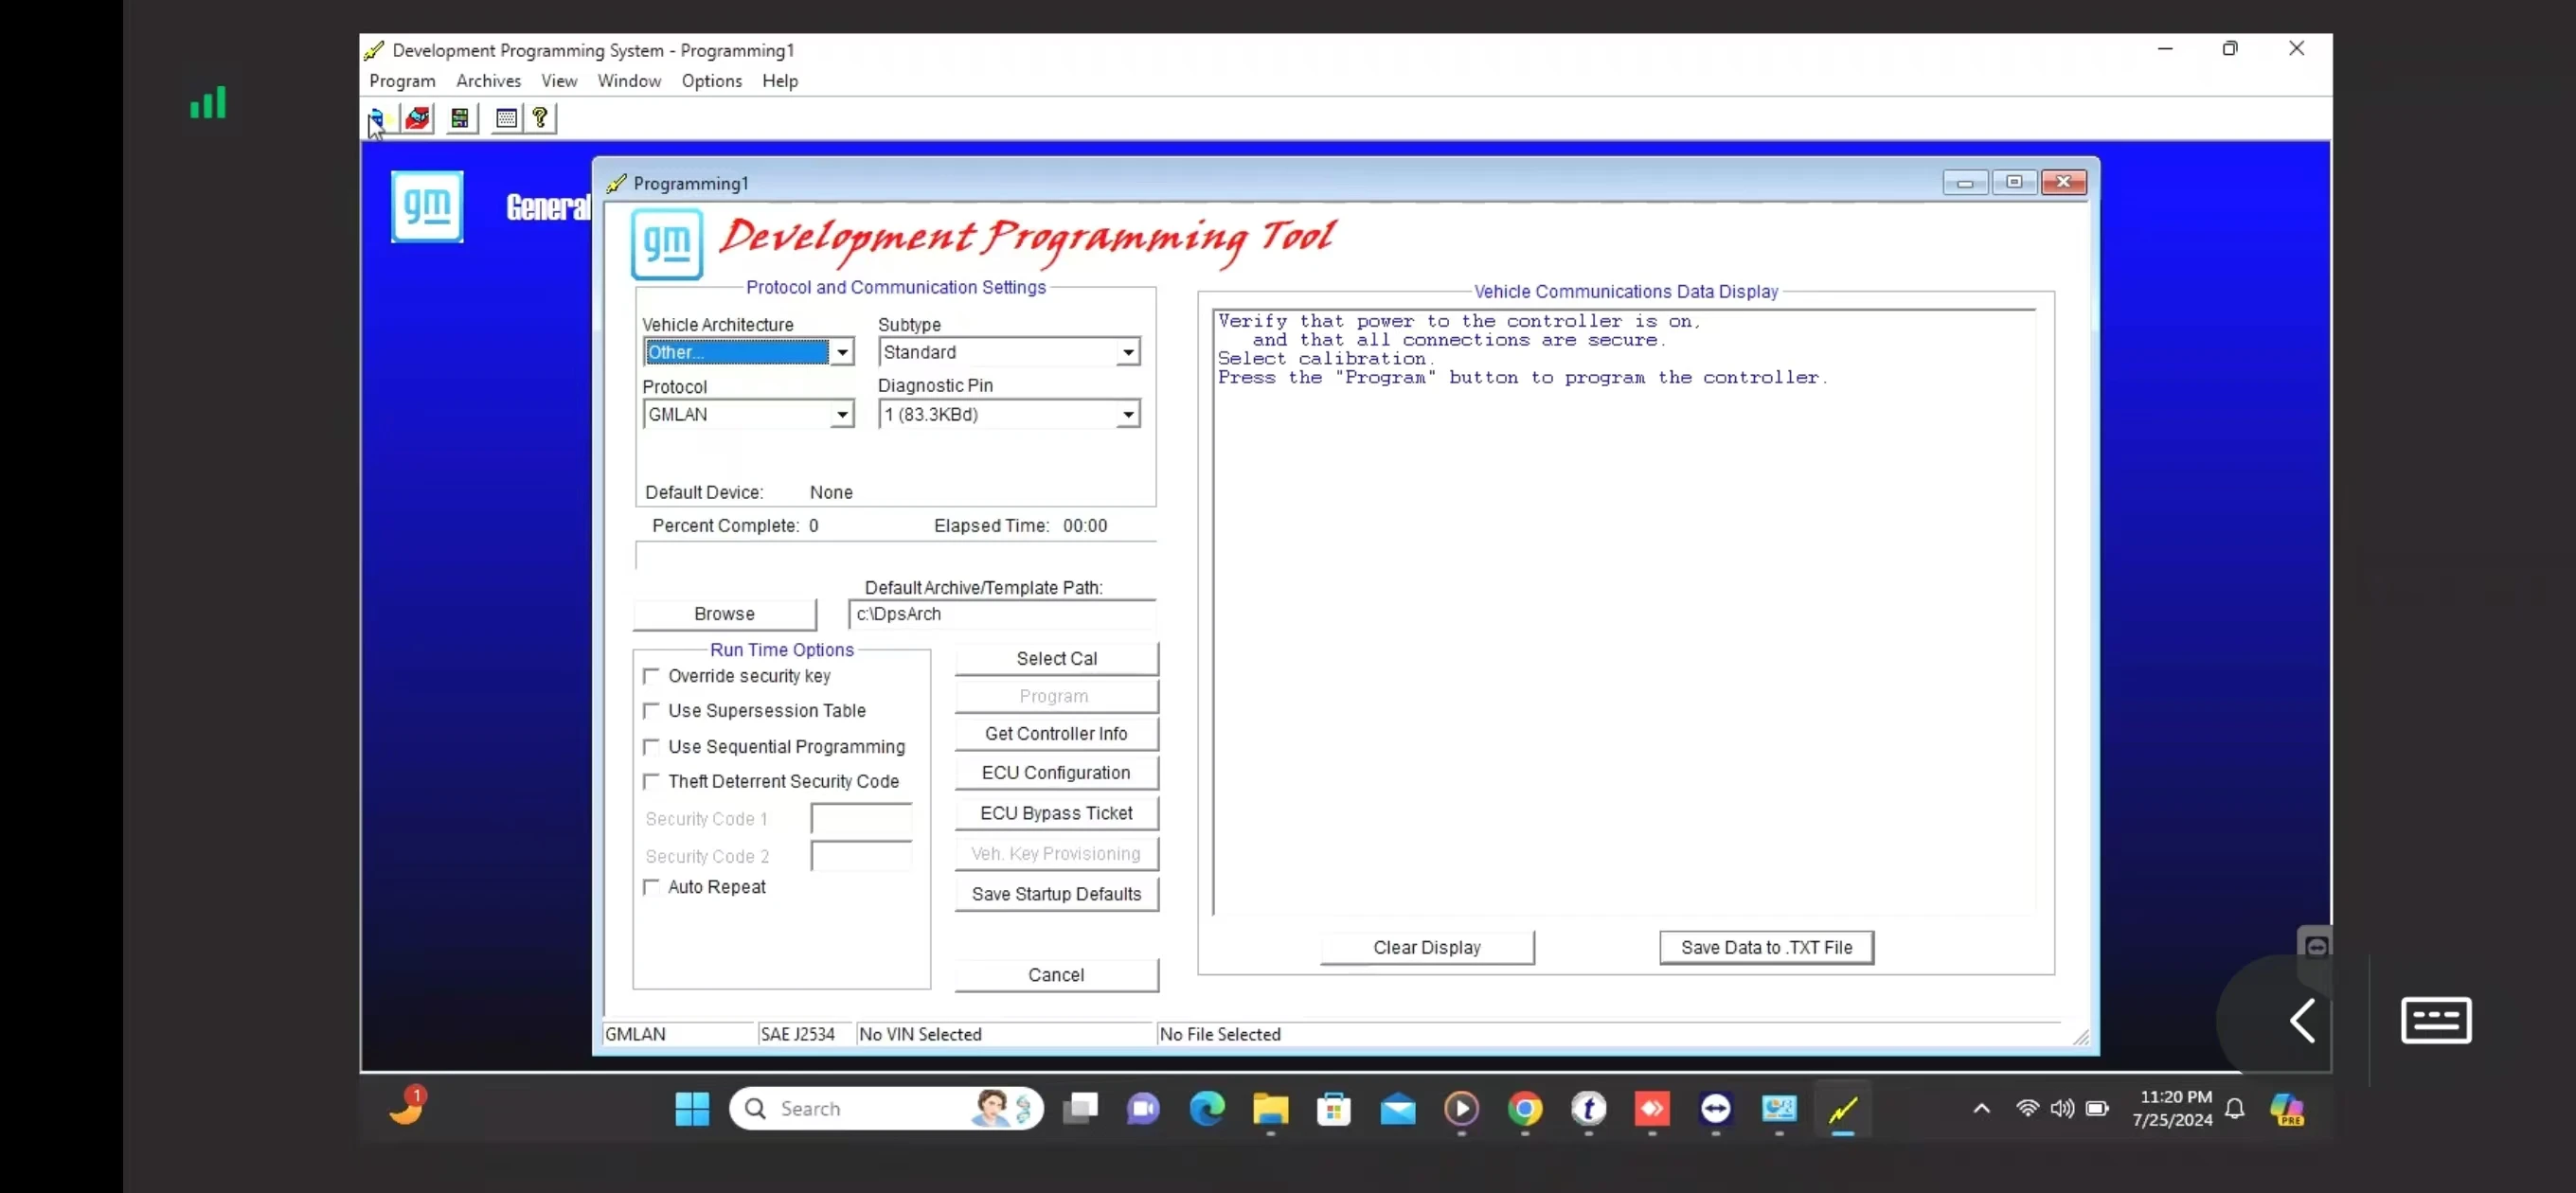The image size is (2576, 1193).
Task: Click the Wi-Fi network tray icon
Action: [x=2027, y=1108]
